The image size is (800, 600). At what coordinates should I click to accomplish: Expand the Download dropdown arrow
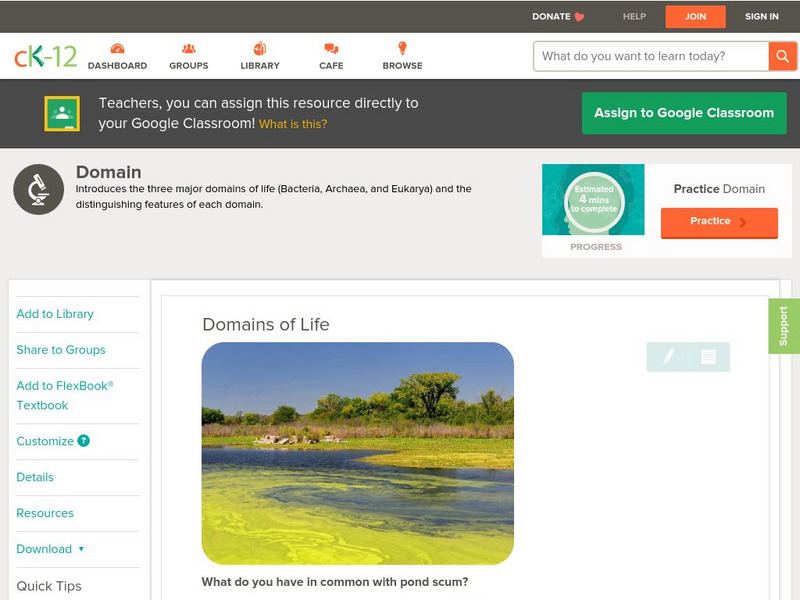pos(81,549)
